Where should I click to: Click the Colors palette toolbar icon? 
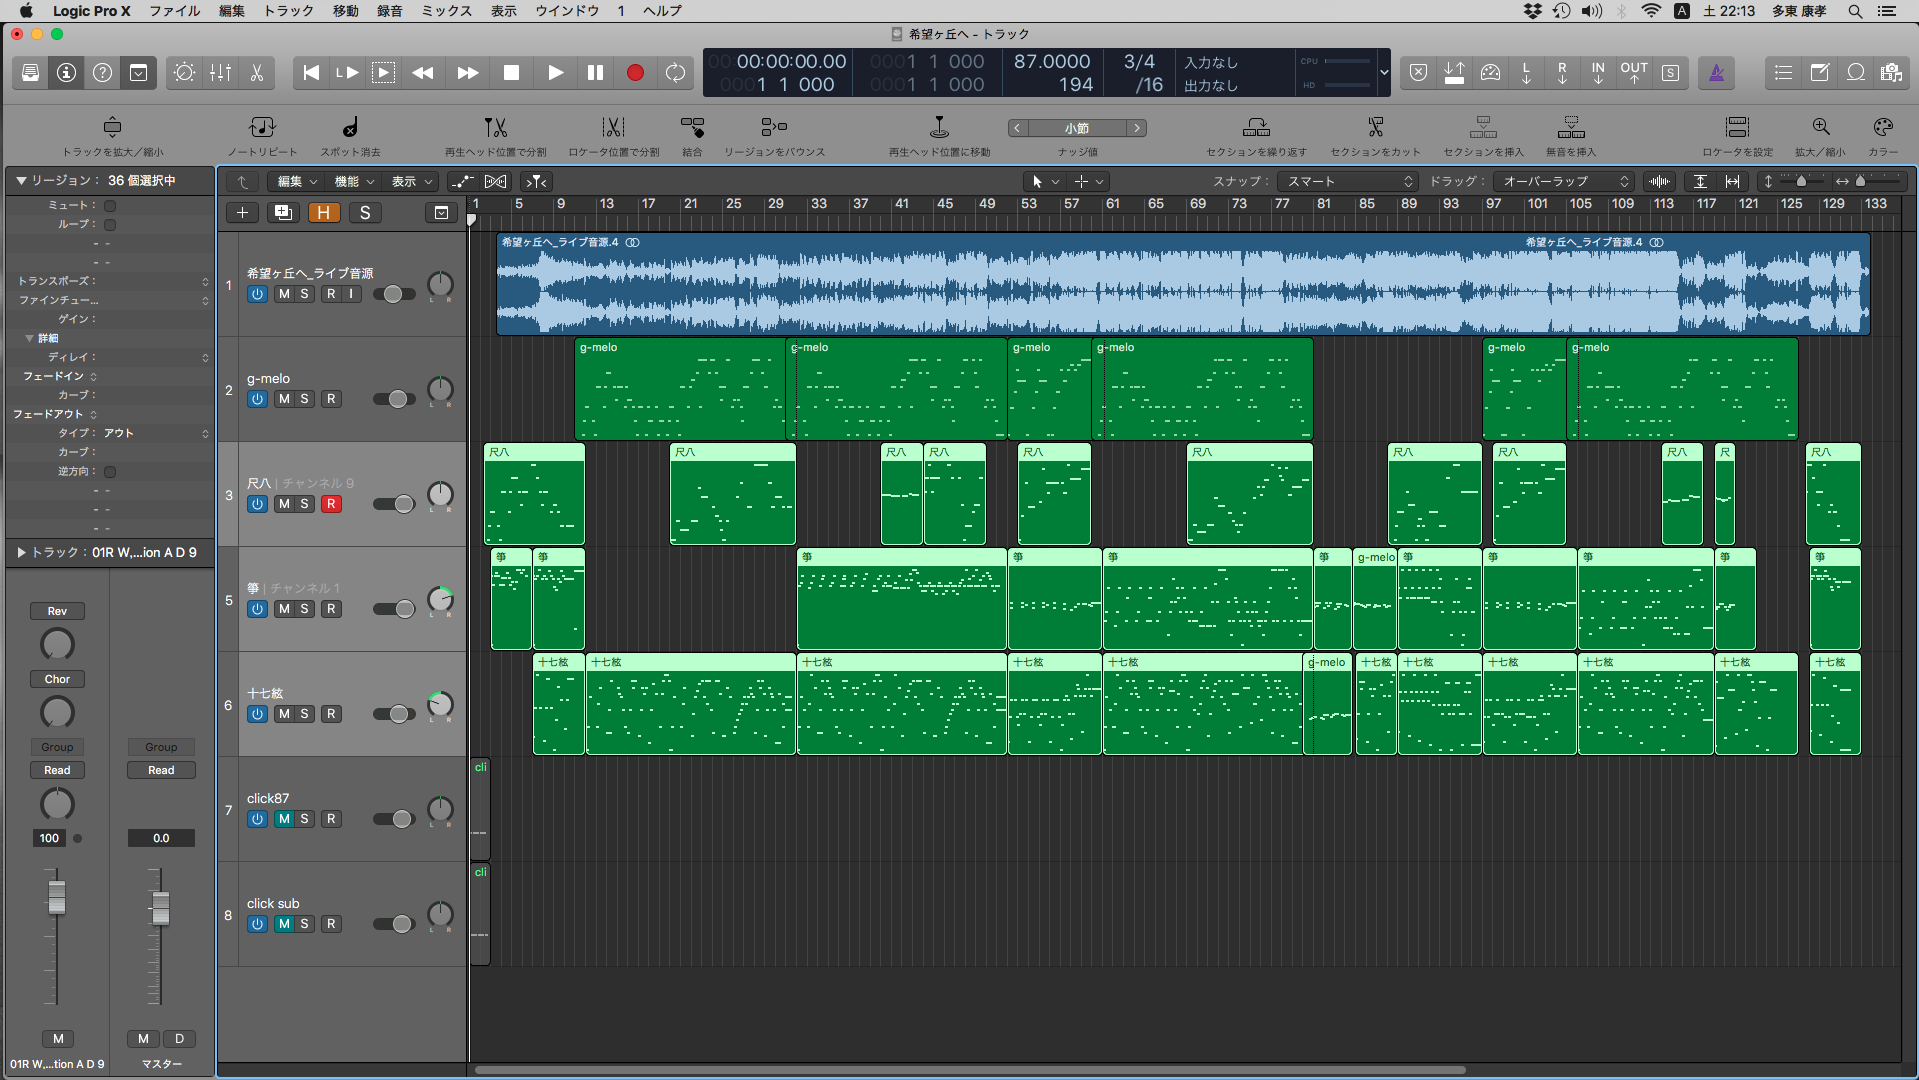coord(1882,128)
